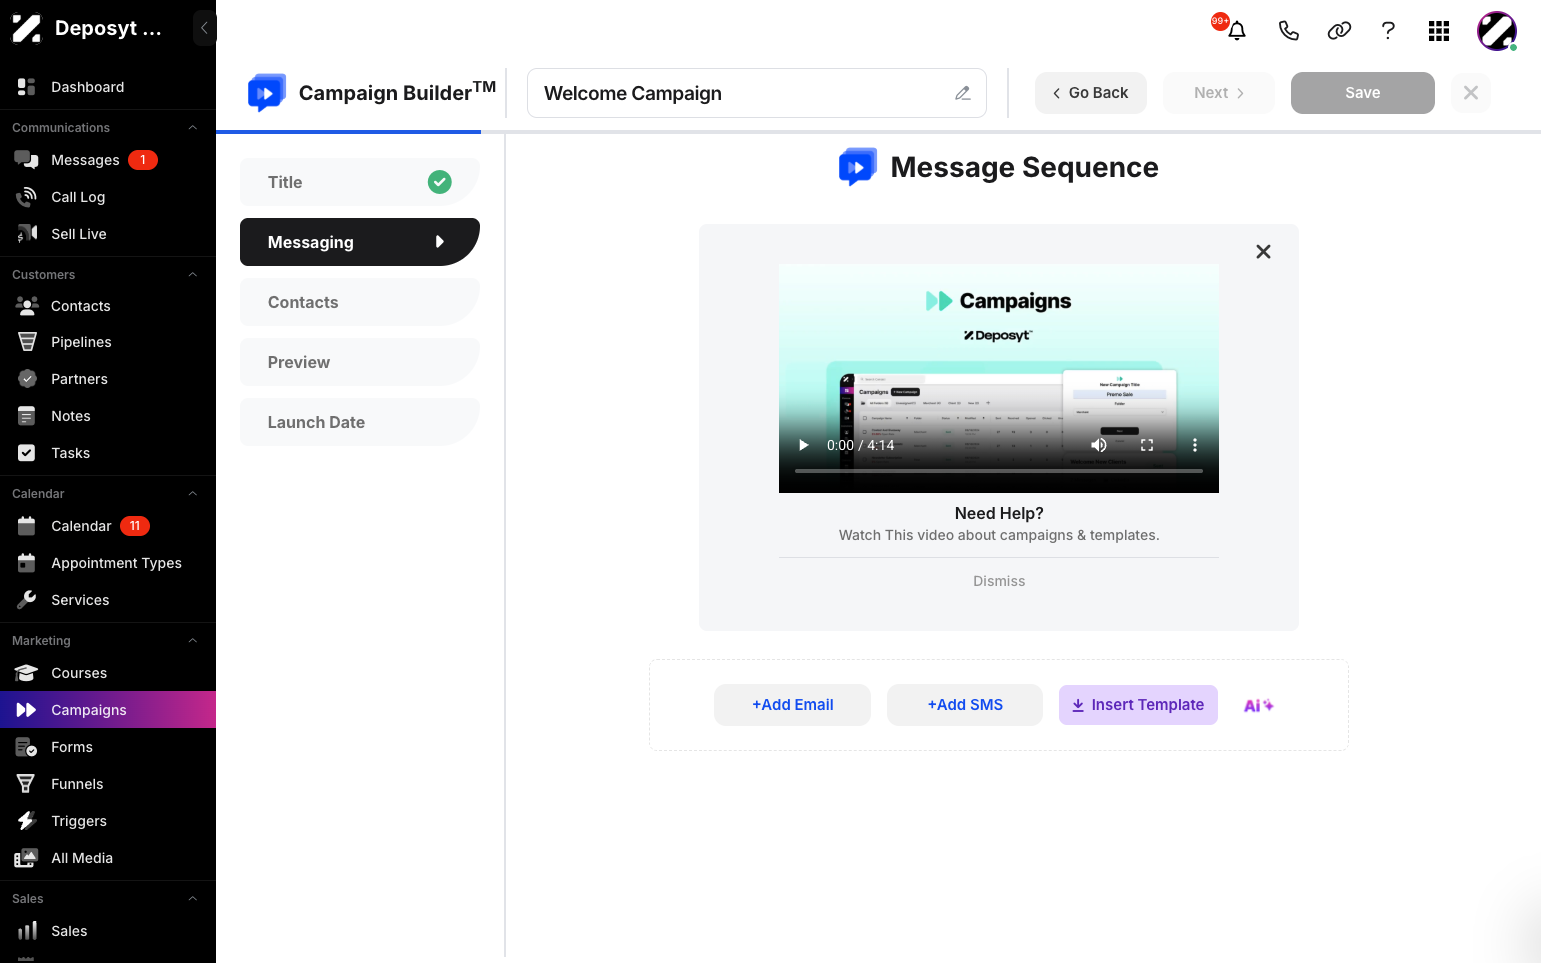
Task: Collapse the Calendar section
Action: coord(193,494)
